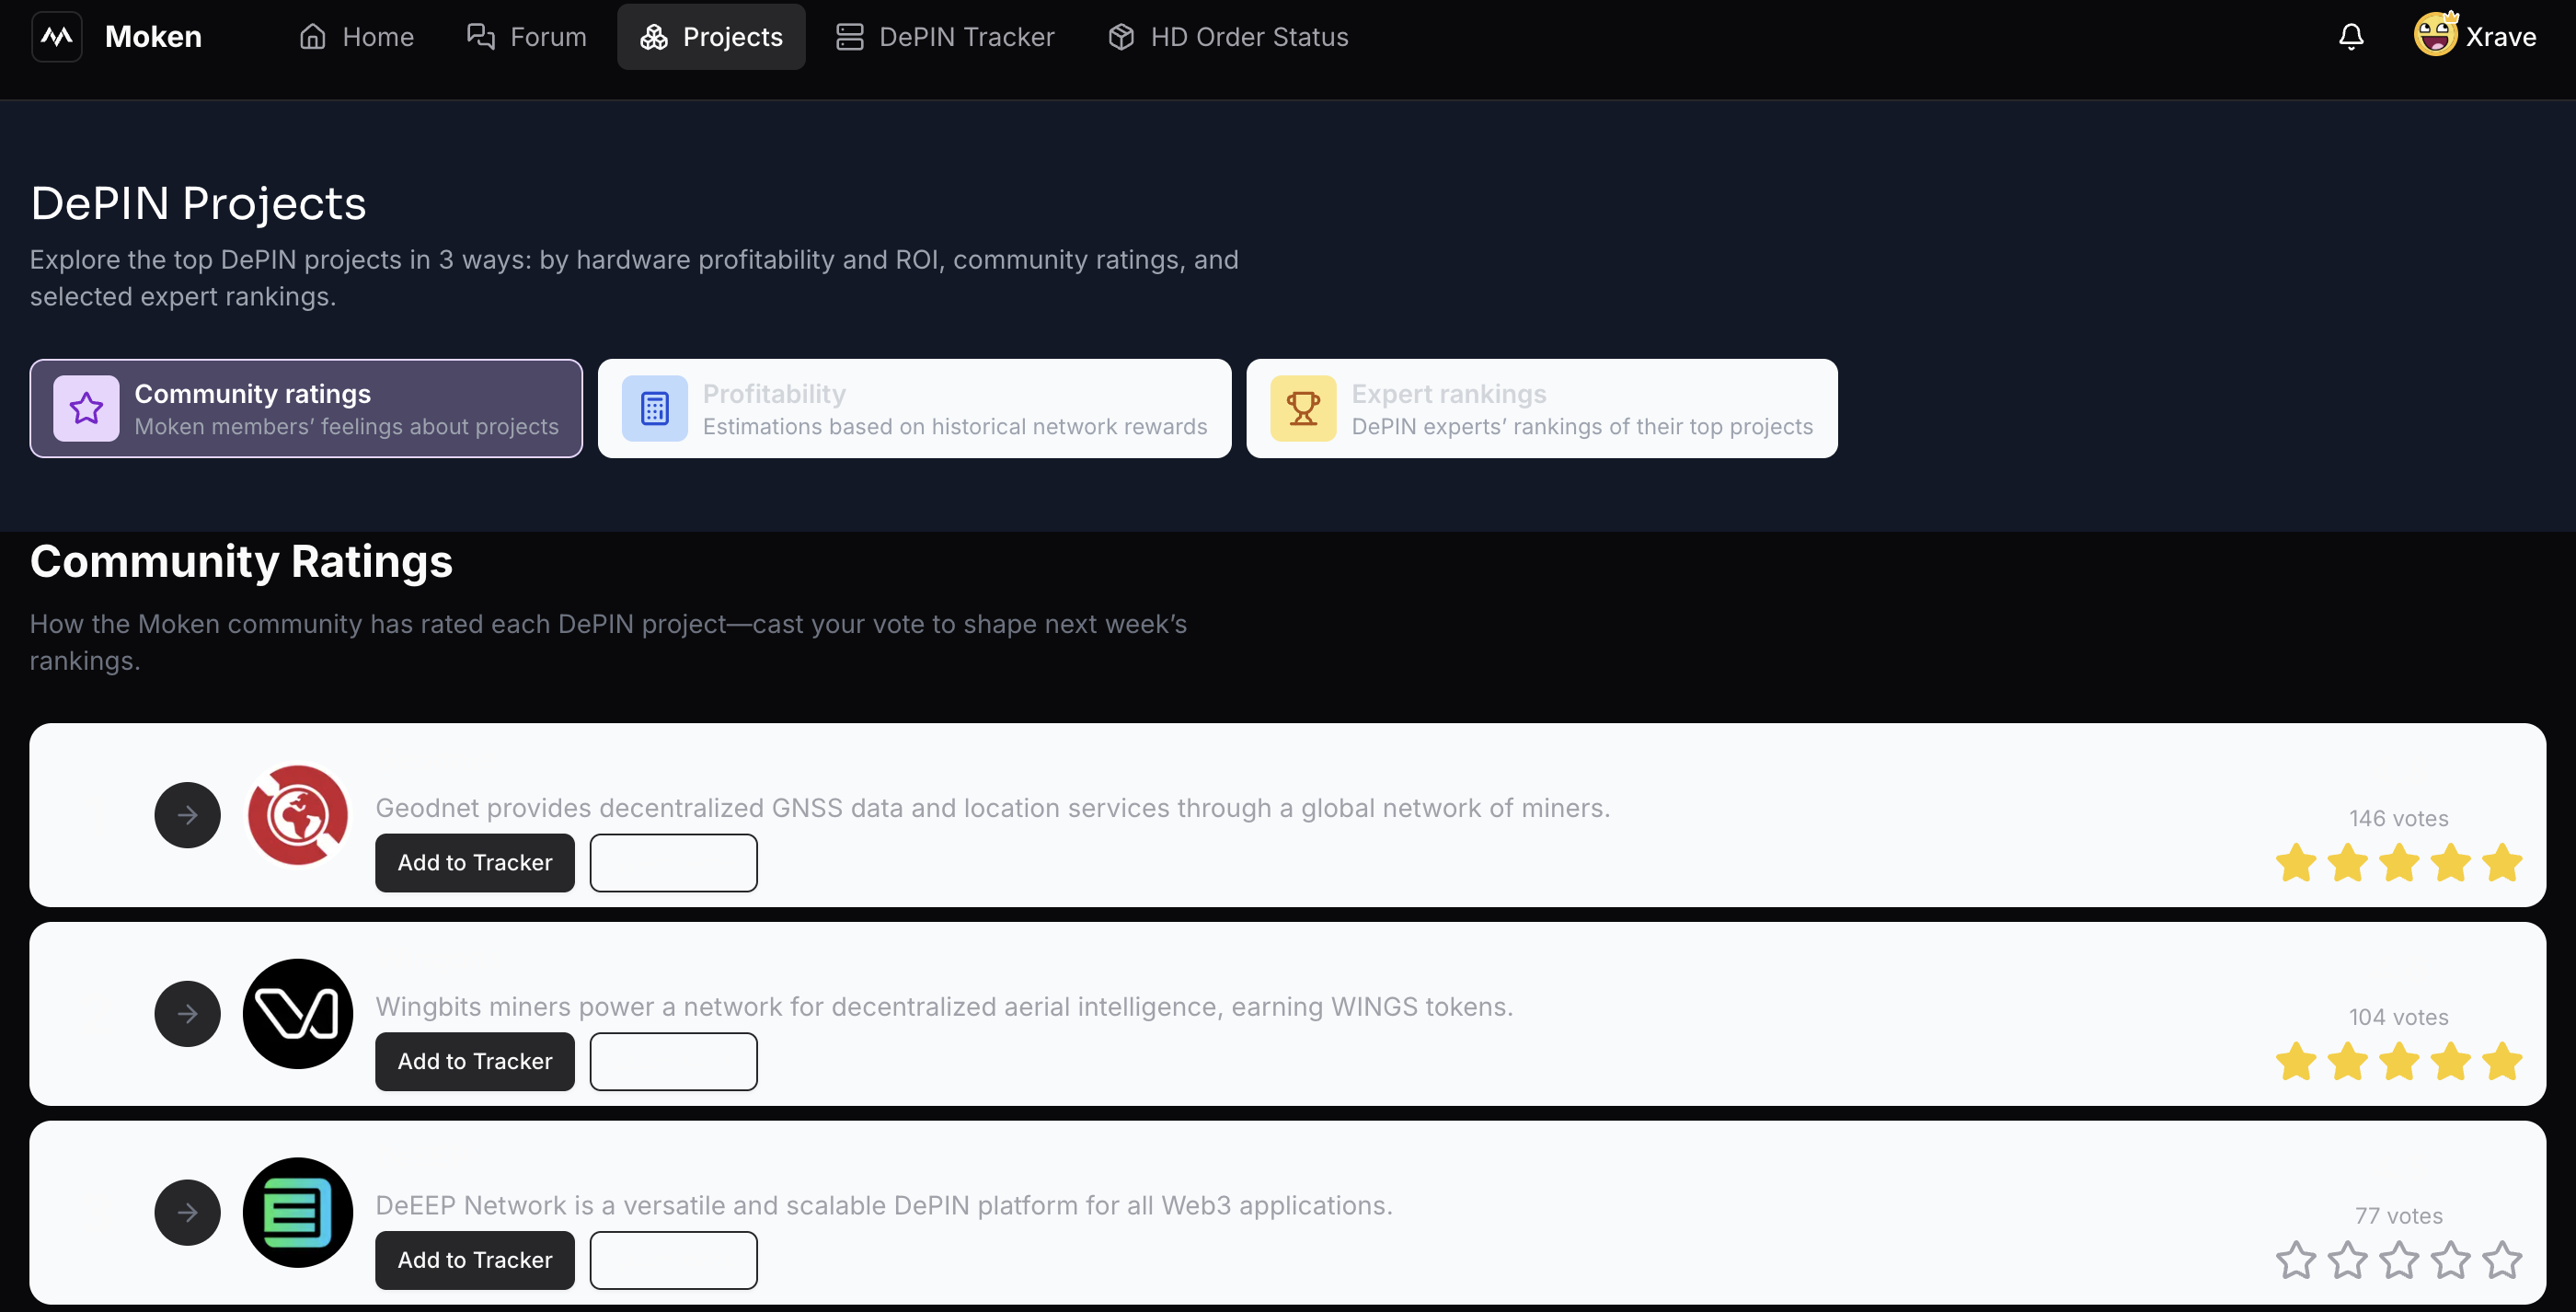Click the "DePIN Projects" page heading

point(198,203)
